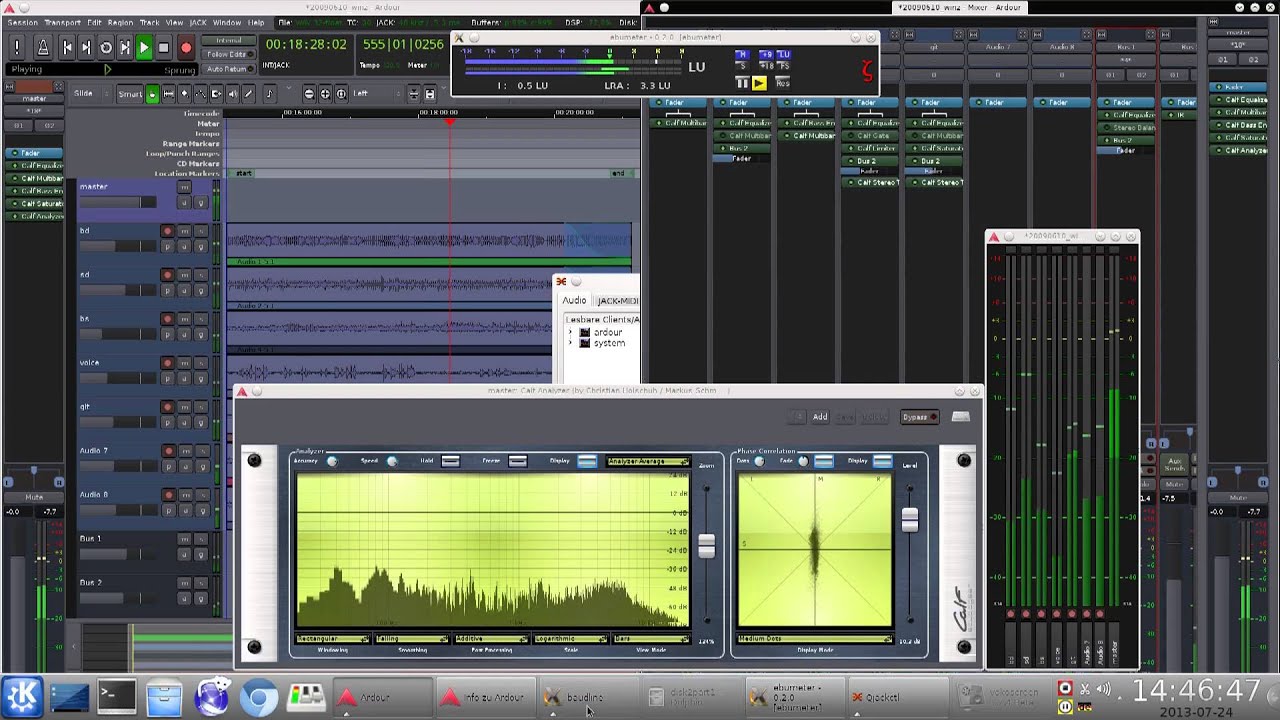Image resolution: width=1280 pixels, height=720 pixels.
Task: Go to session start transport button
Action: coord(67,47)
